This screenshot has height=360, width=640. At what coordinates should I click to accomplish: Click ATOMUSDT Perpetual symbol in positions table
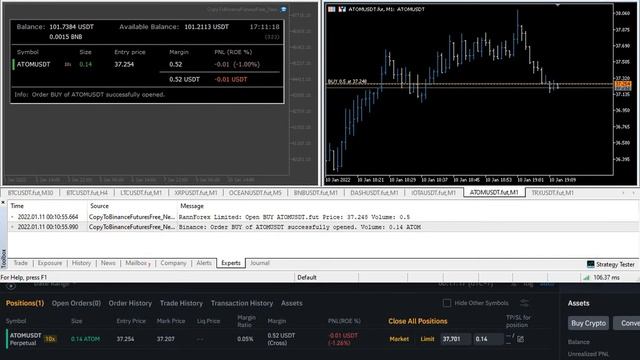point(25,339)
